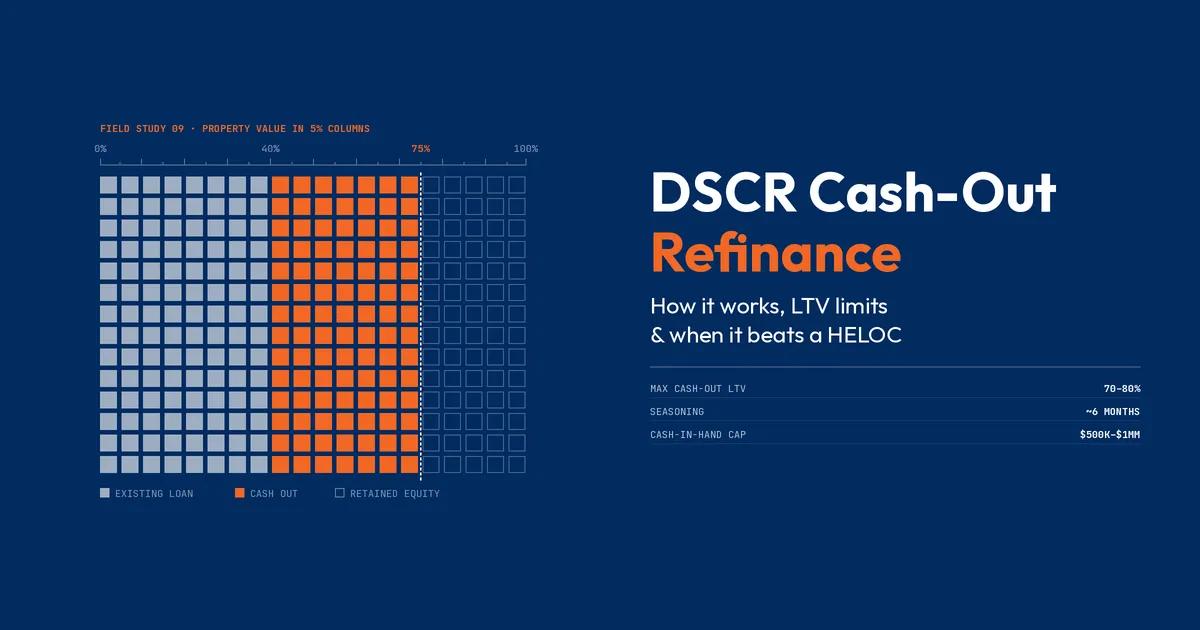Click the "How it works, LTV limits" line
This screenshot has height=630, width=1200.
coord(769,305)
